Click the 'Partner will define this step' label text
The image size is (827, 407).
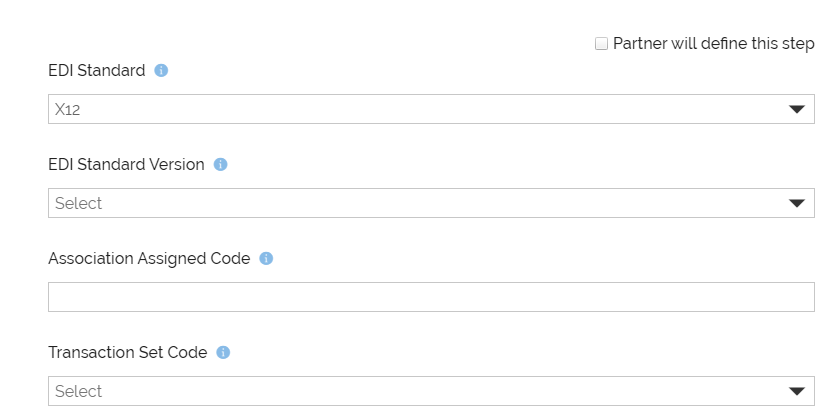[x=713, y=44]
